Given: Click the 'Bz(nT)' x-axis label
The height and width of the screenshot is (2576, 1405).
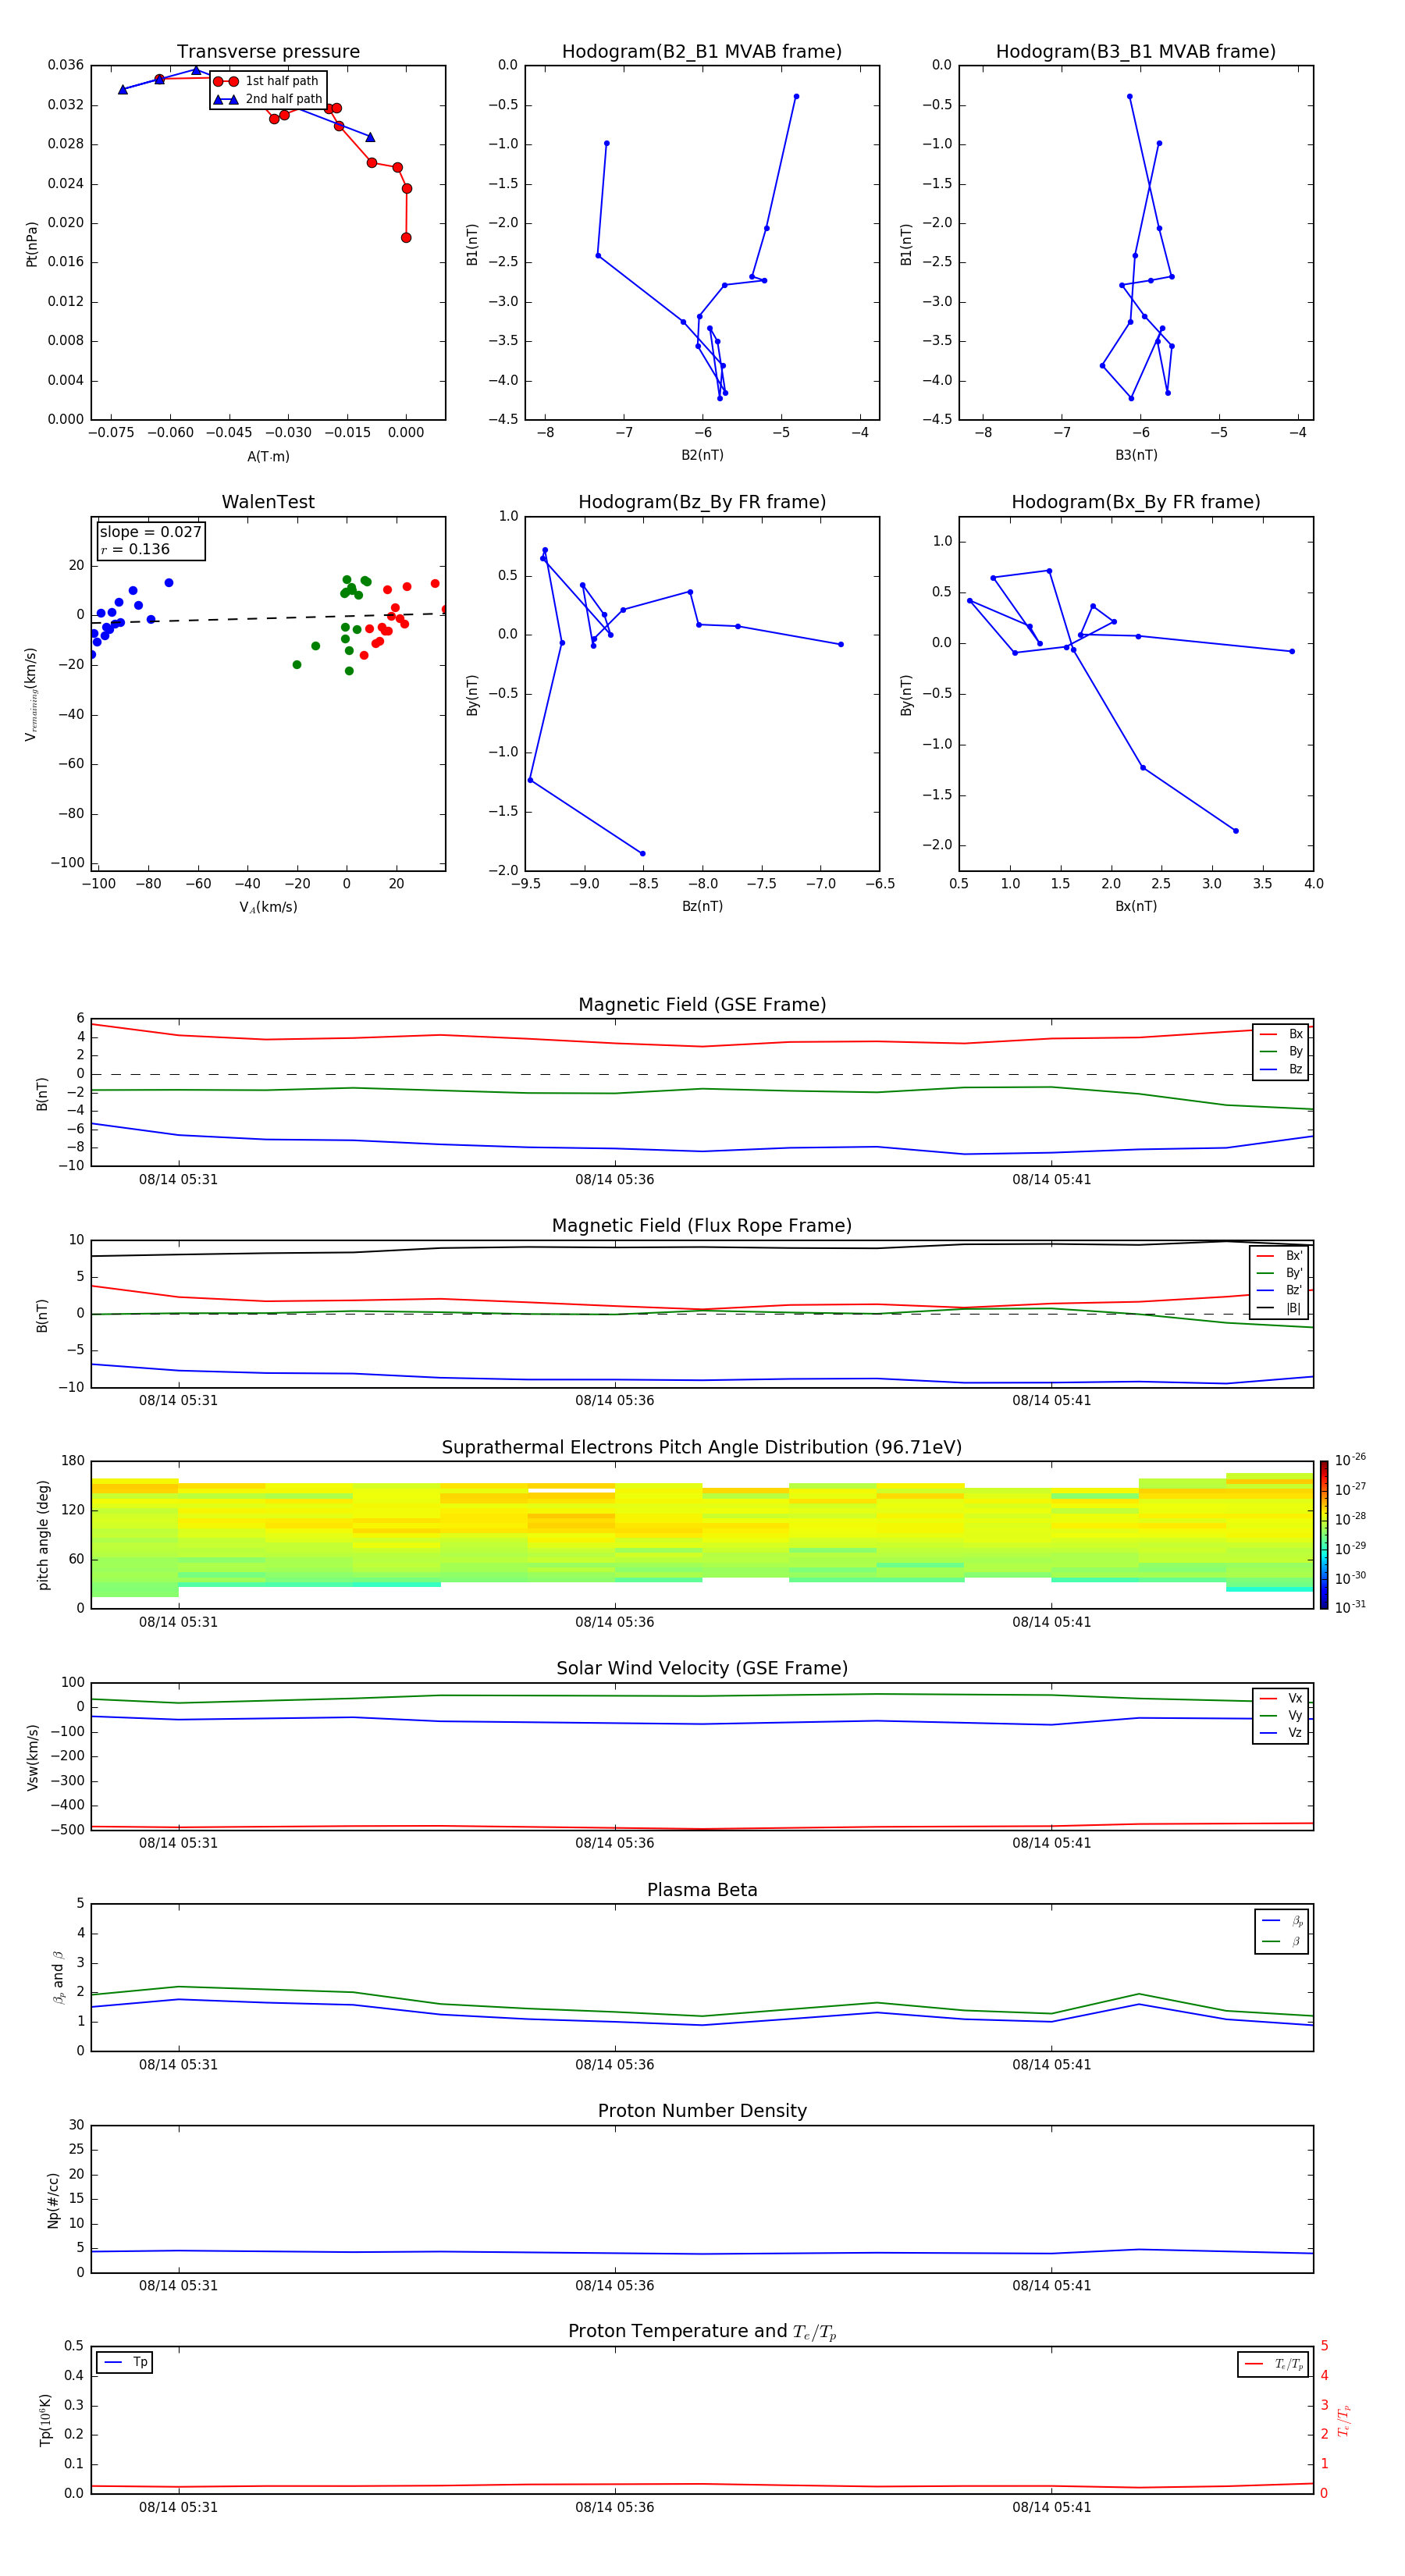Looking at the screenshot, I should coord(702,906).
